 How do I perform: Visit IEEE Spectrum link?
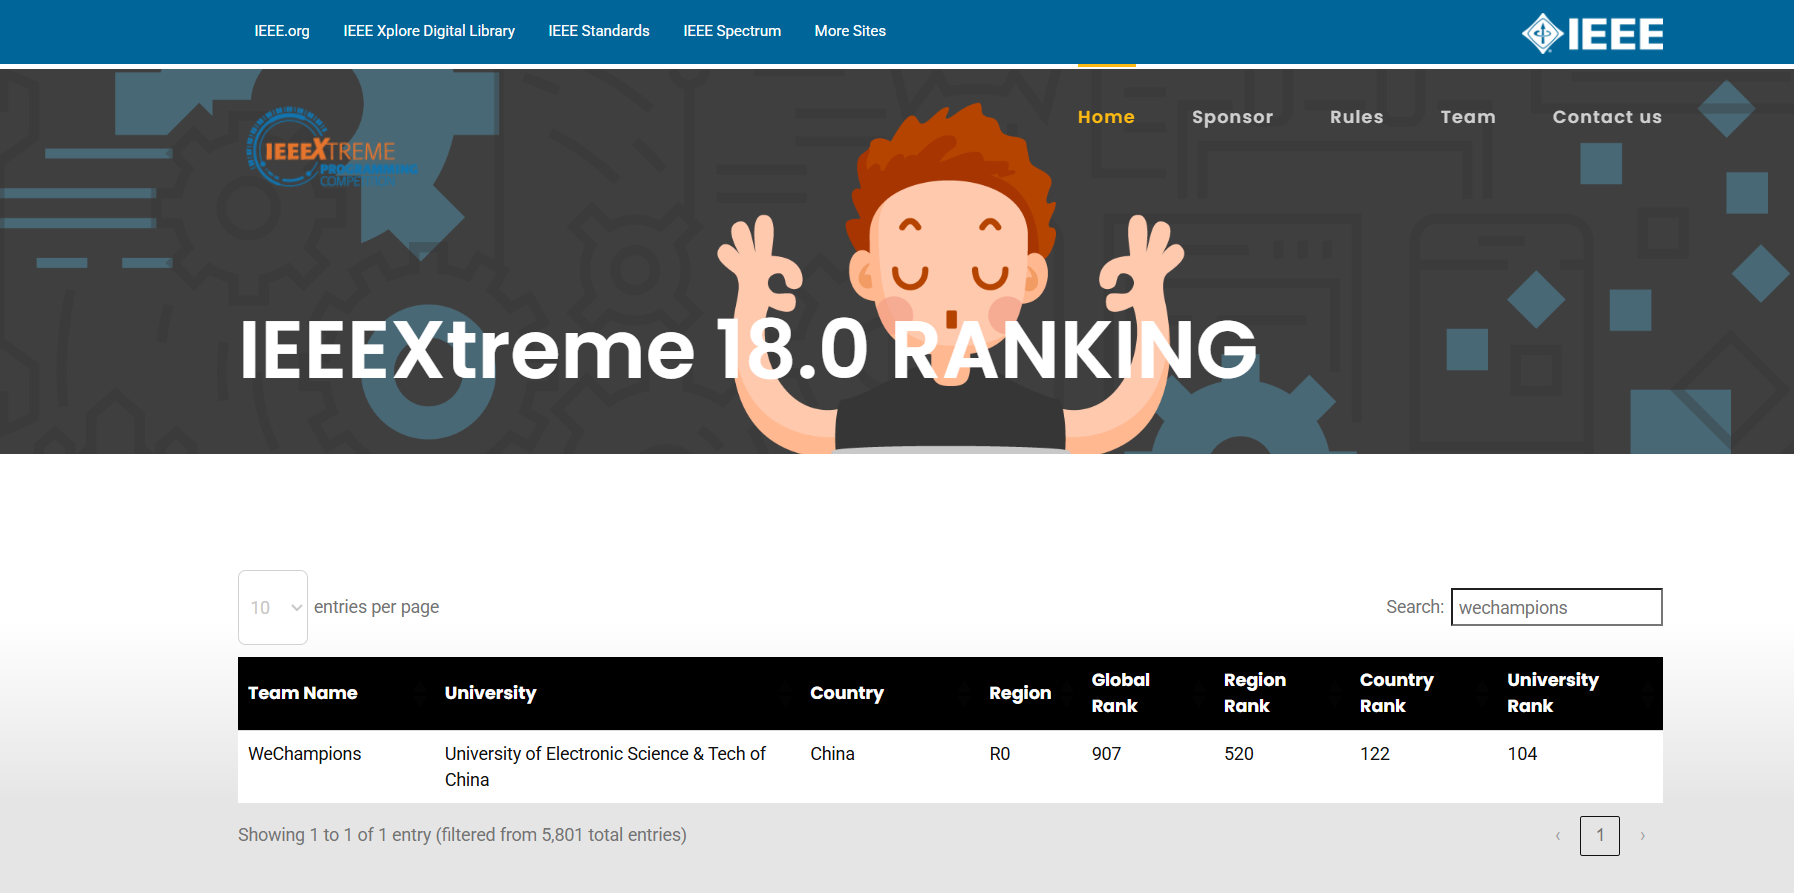[x=732, y=31]
